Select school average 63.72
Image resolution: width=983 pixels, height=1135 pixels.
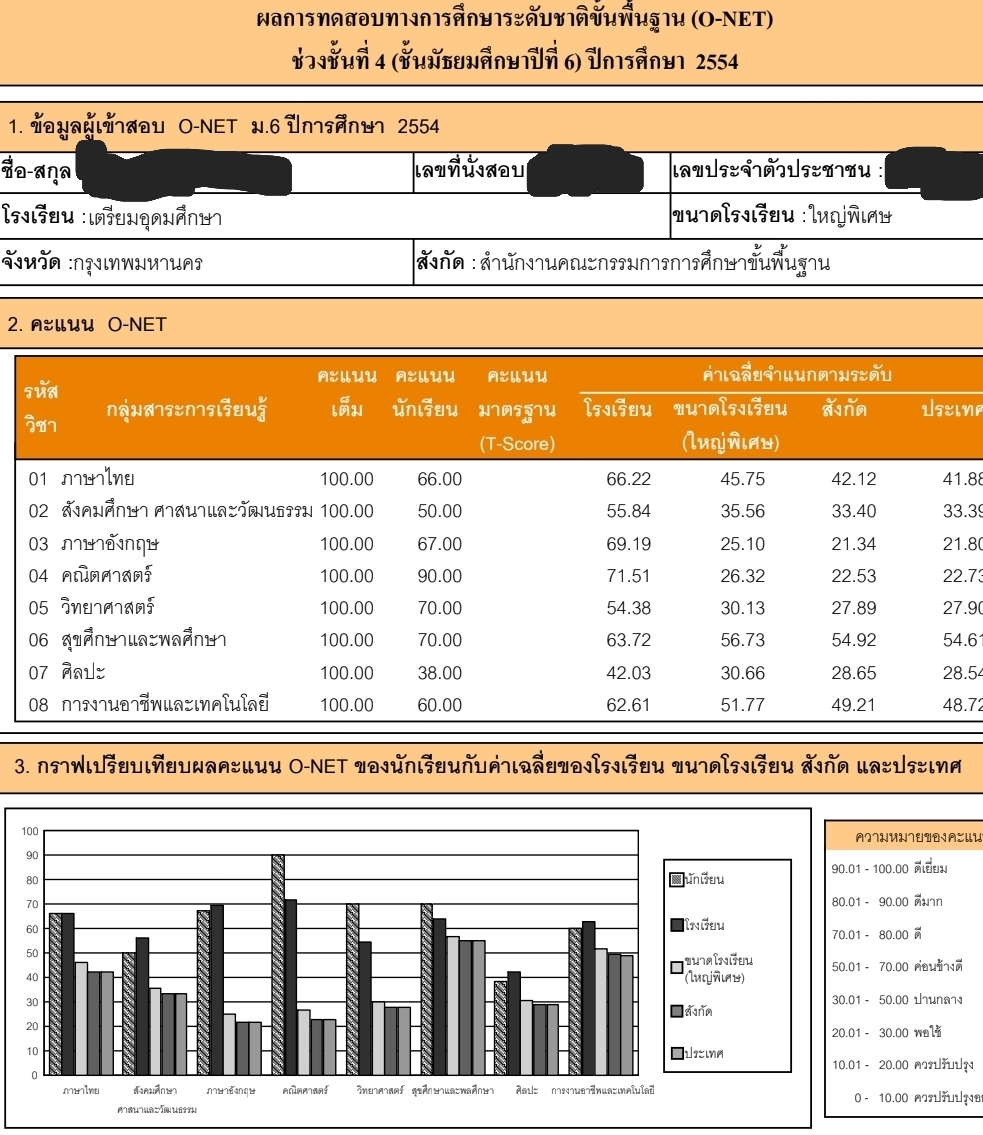click(628, 640)
